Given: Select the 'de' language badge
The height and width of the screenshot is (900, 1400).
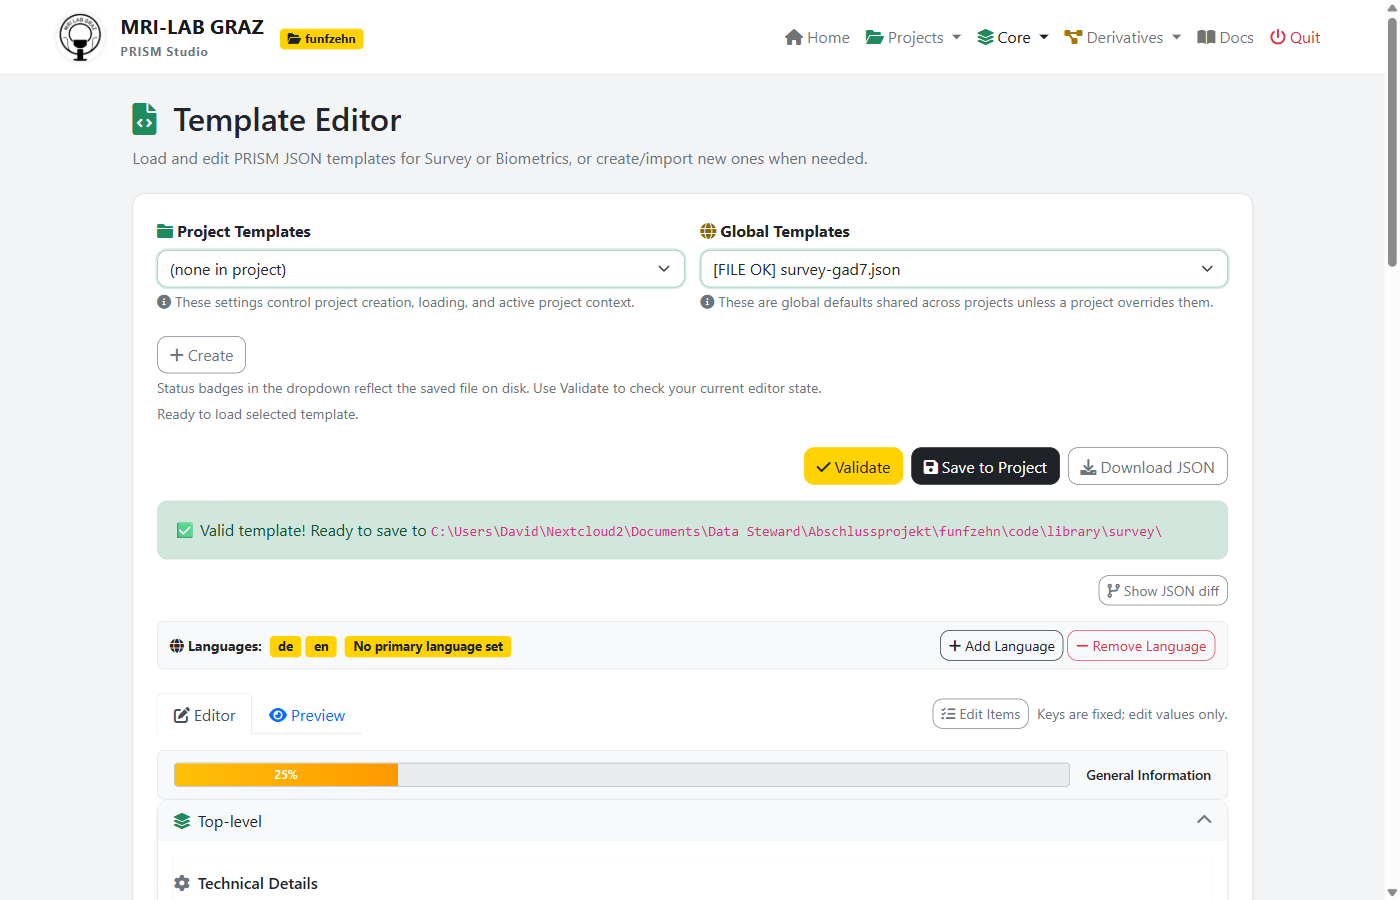Looking at the screenshot, I should (286, 647).
